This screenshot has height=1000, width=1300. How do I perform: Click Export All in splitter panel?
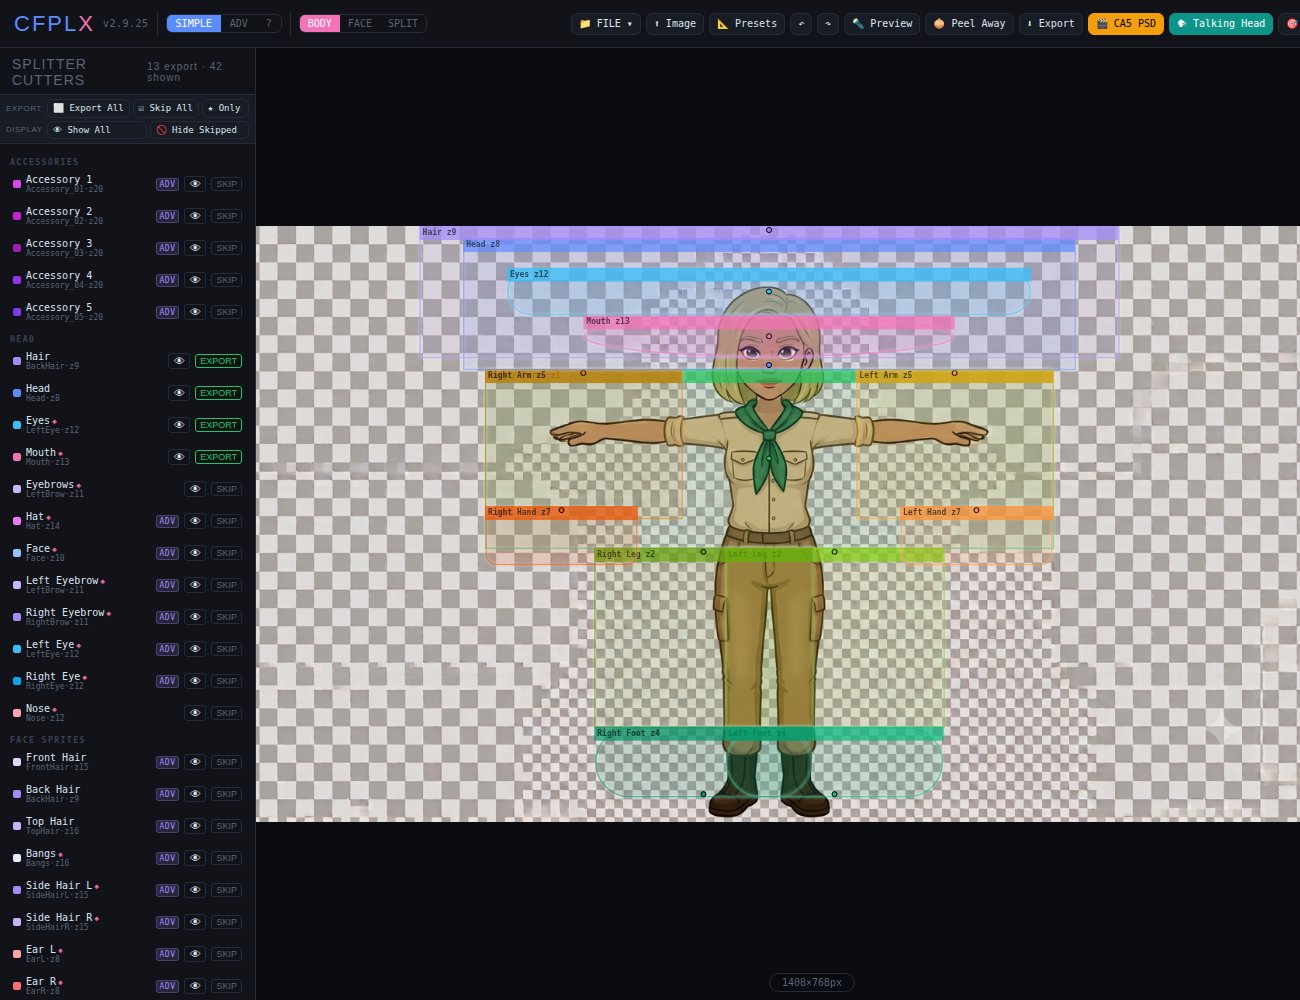pos(88,108)
